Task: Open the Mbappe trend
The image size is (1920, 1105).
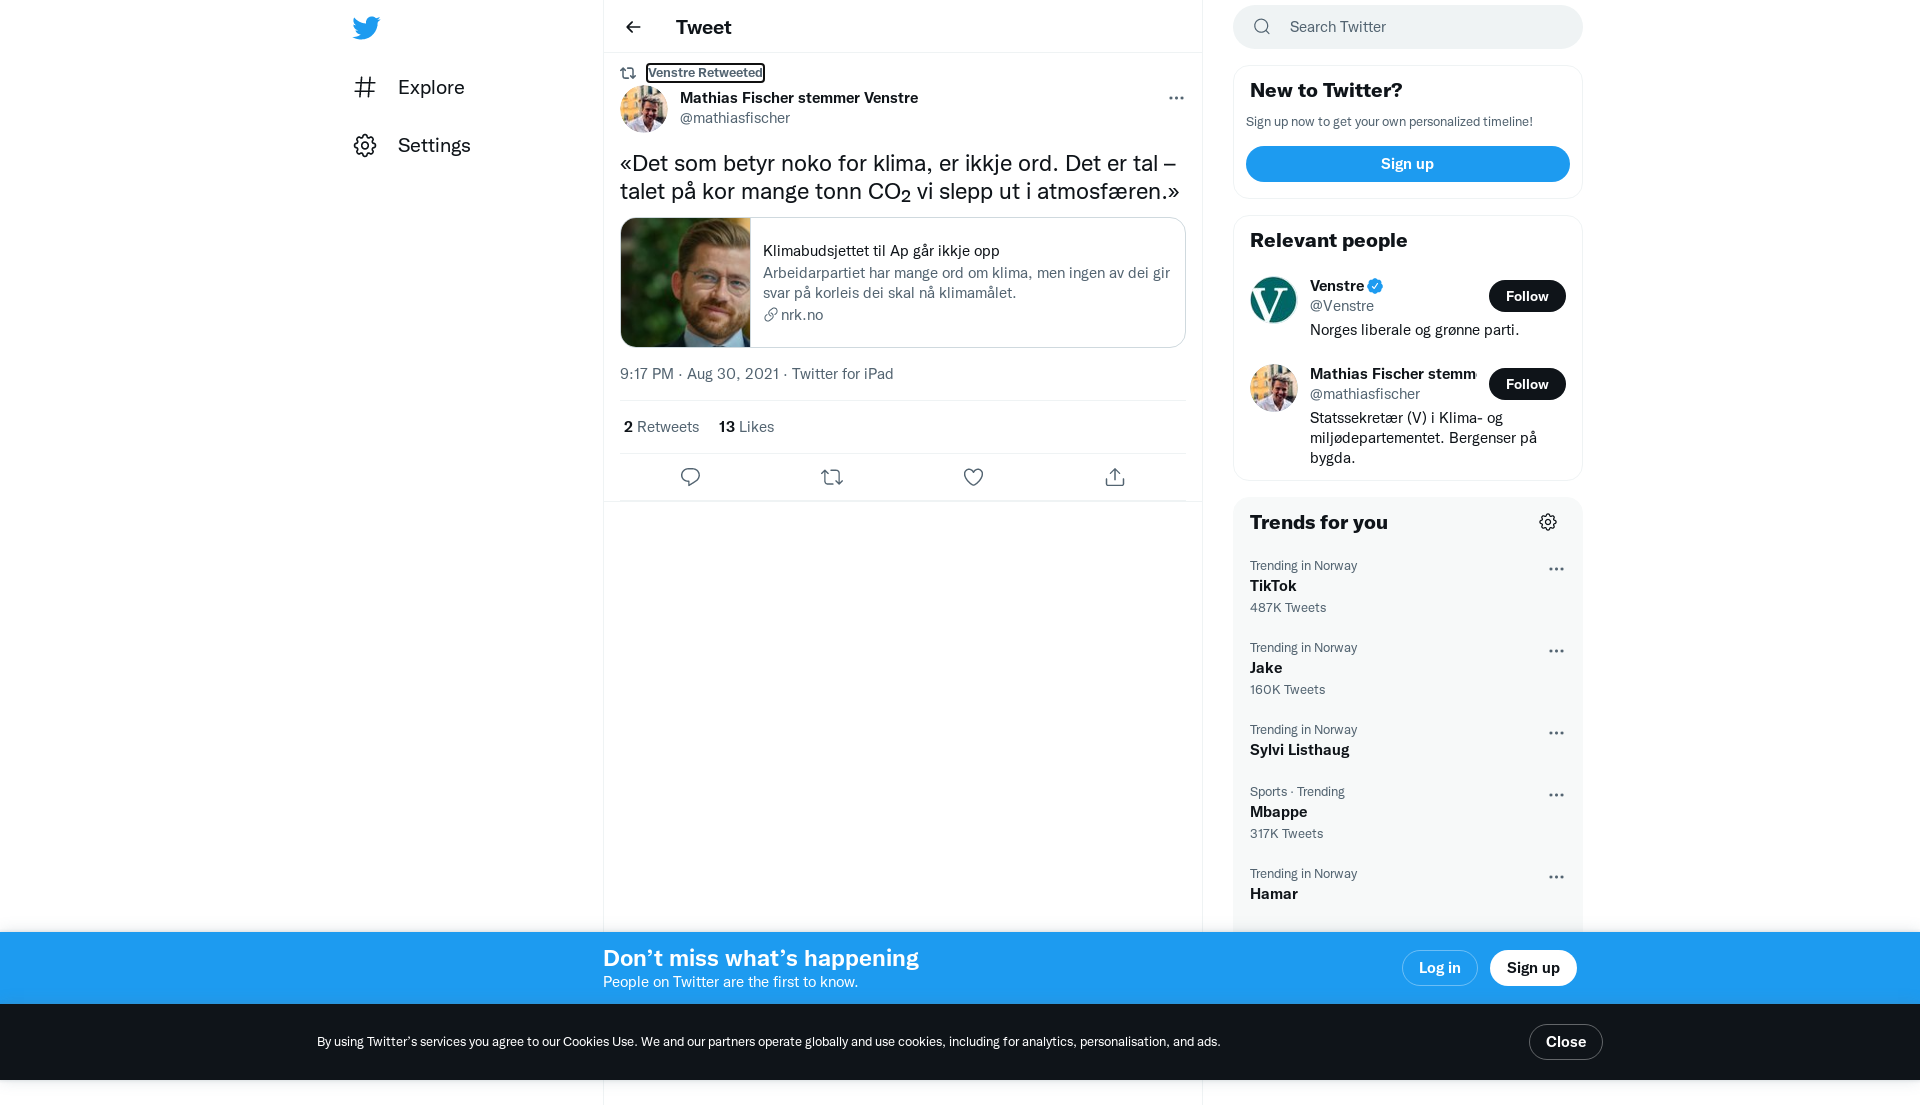Action: (x=1278, y=812)
